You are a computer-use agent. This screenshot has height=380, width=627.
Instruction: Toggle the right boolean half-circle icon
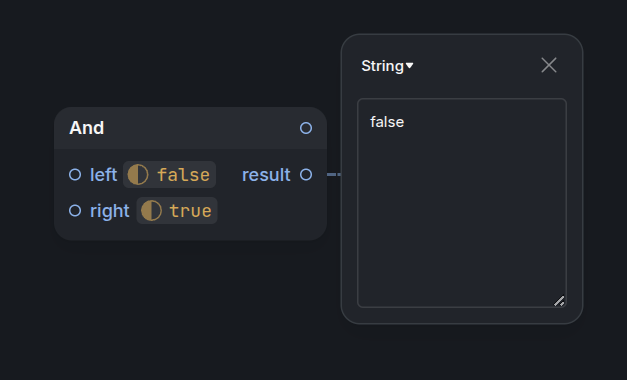click(x=151, y=210)
